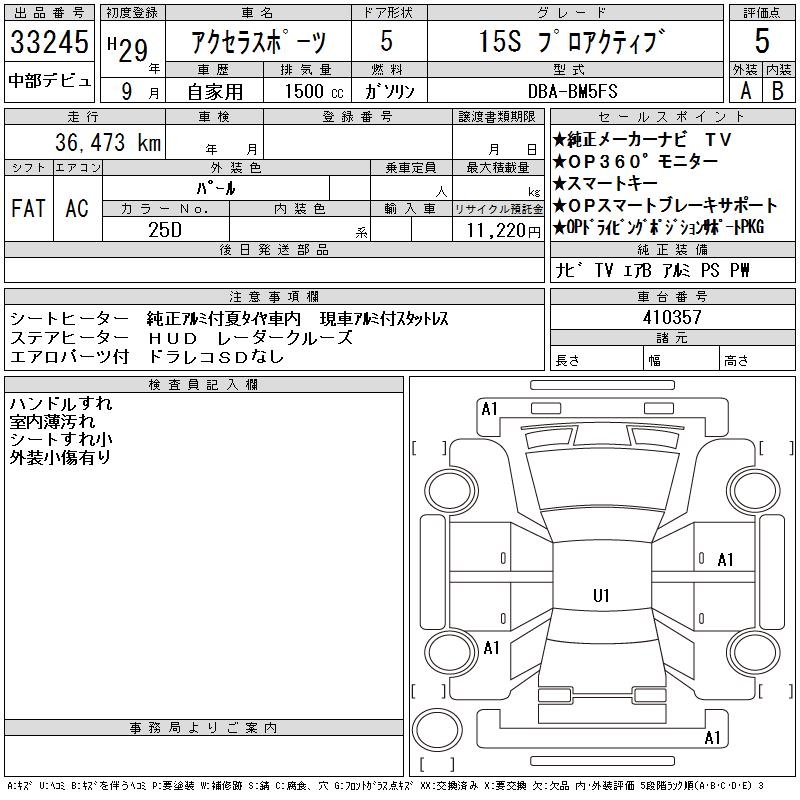Click the 純正装備 header
800x800 pixels.
pos(672,249)
